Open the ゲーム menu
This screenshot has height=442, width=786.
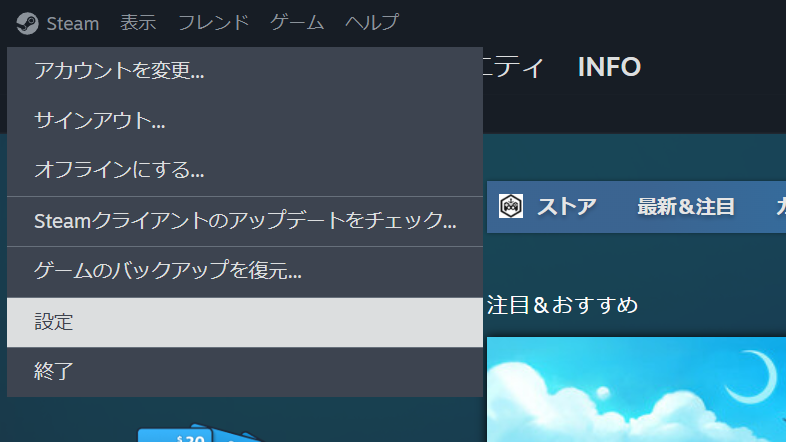pyautogui.click(x=297, y=23)
